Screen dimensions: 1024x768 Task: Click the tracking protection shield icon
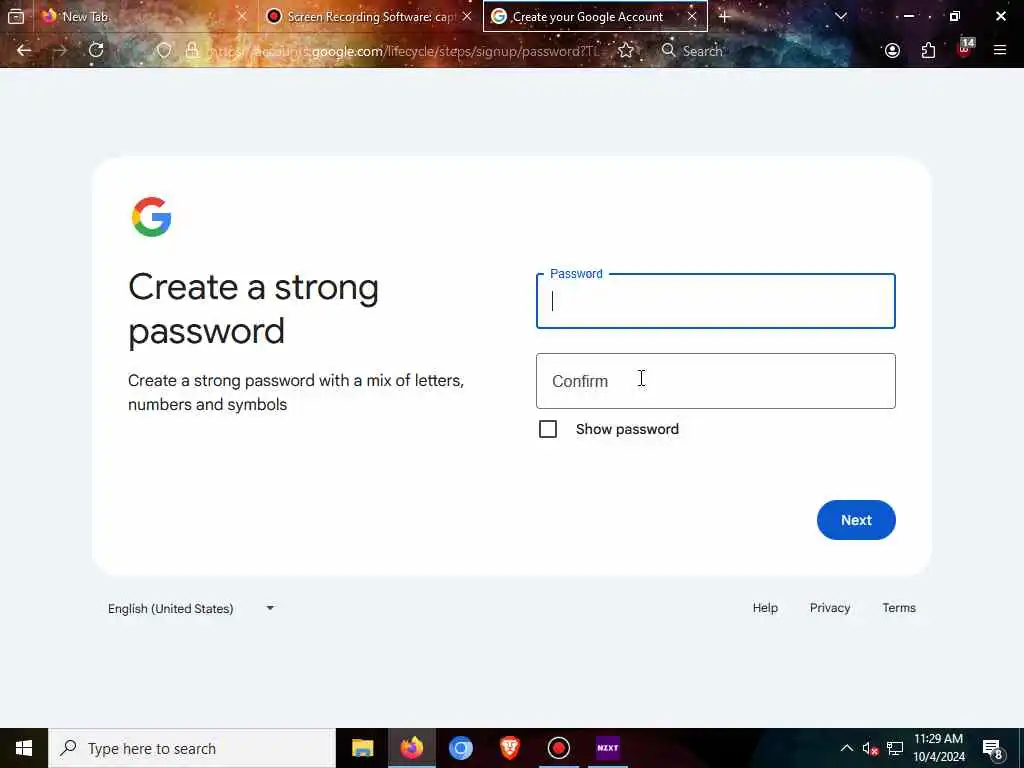(x=163, y=50)
